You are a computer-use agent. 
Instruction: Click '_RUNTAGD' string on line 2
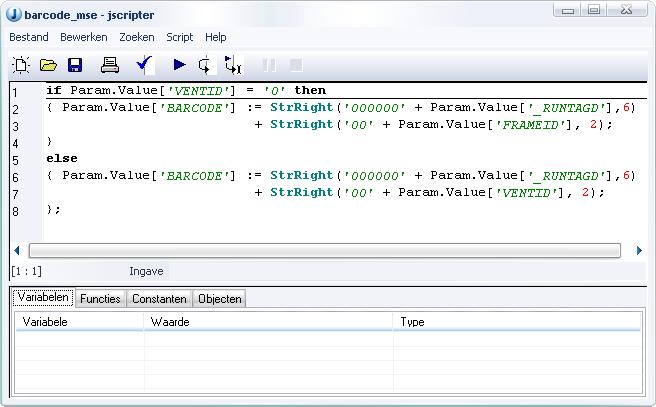coord(567,108)
